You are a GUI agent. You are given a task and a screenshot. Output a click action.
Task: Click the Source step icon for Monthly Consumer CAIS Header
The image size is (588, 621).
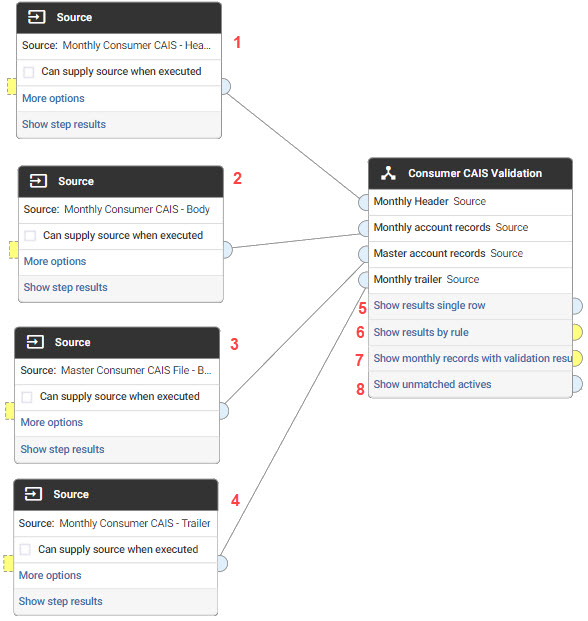pyautogui.click(x=36, y=17)
